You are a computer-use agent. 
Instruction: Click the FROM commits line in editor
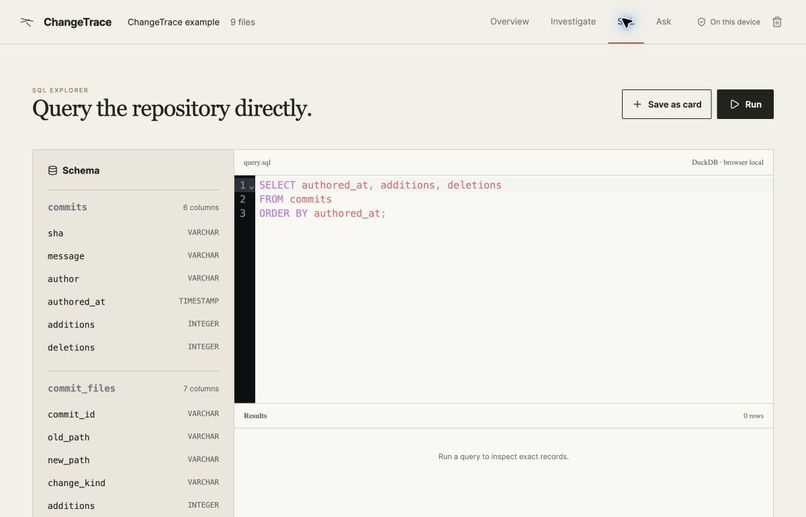point(296,199)
